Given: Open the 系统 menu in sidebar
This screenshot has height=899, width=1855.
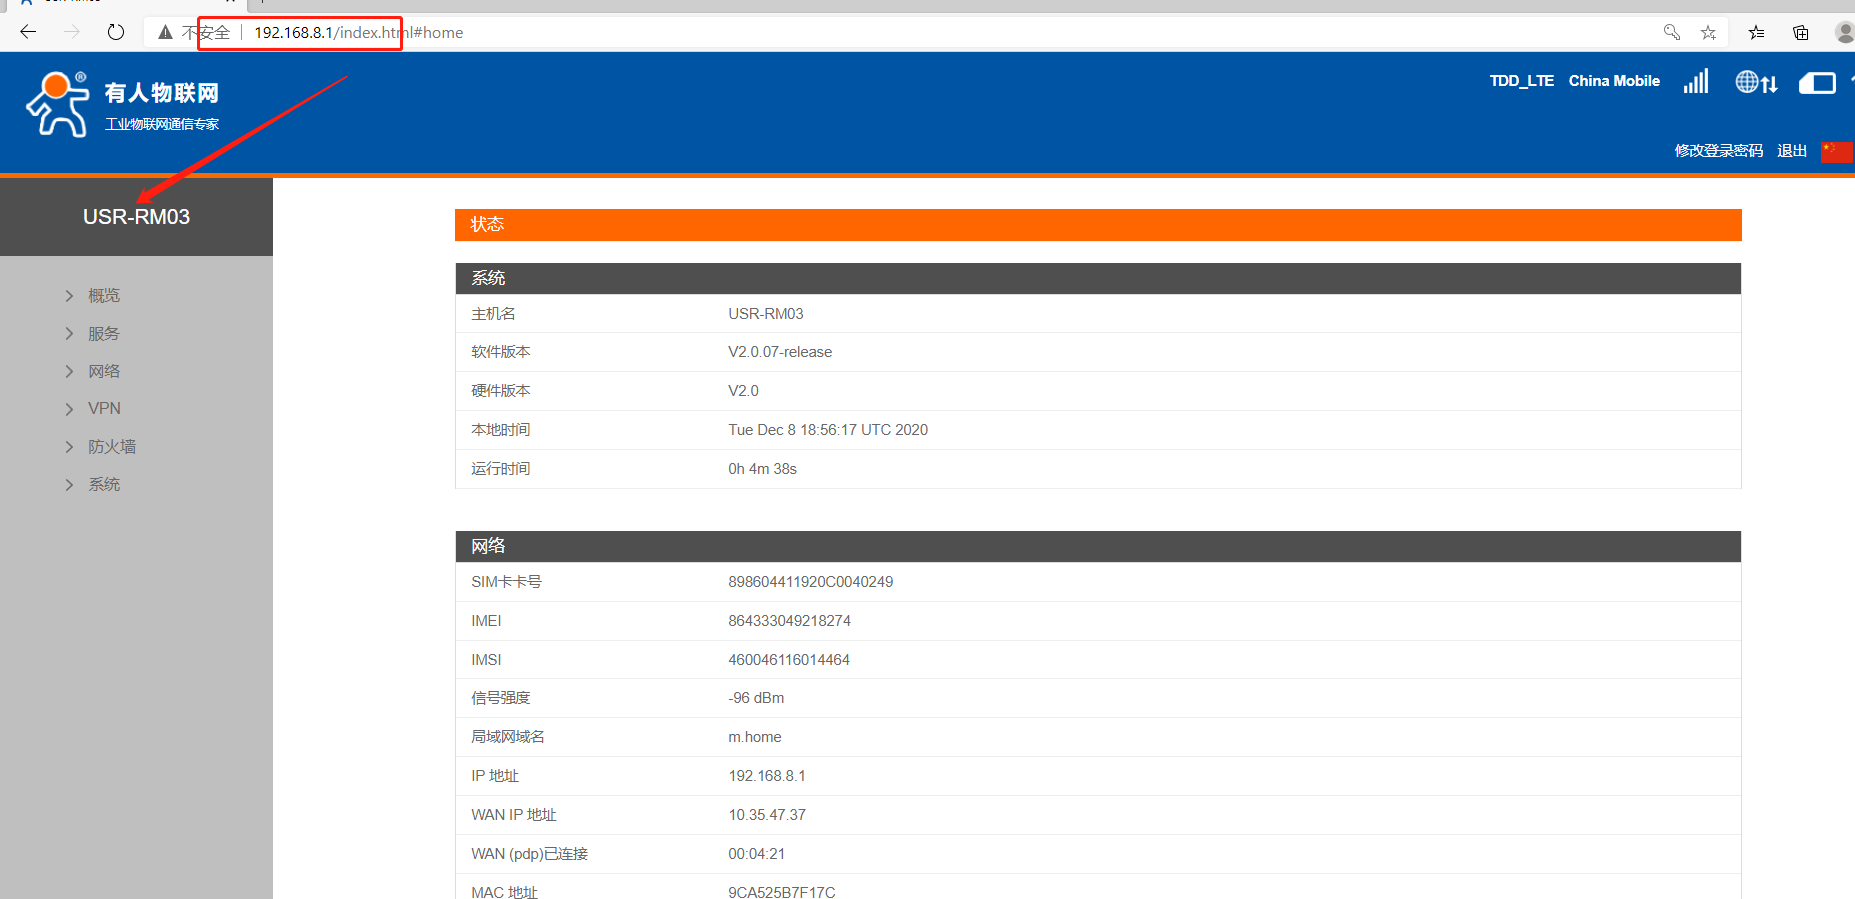Looking at the screenshot, I should tap(103, 485).
